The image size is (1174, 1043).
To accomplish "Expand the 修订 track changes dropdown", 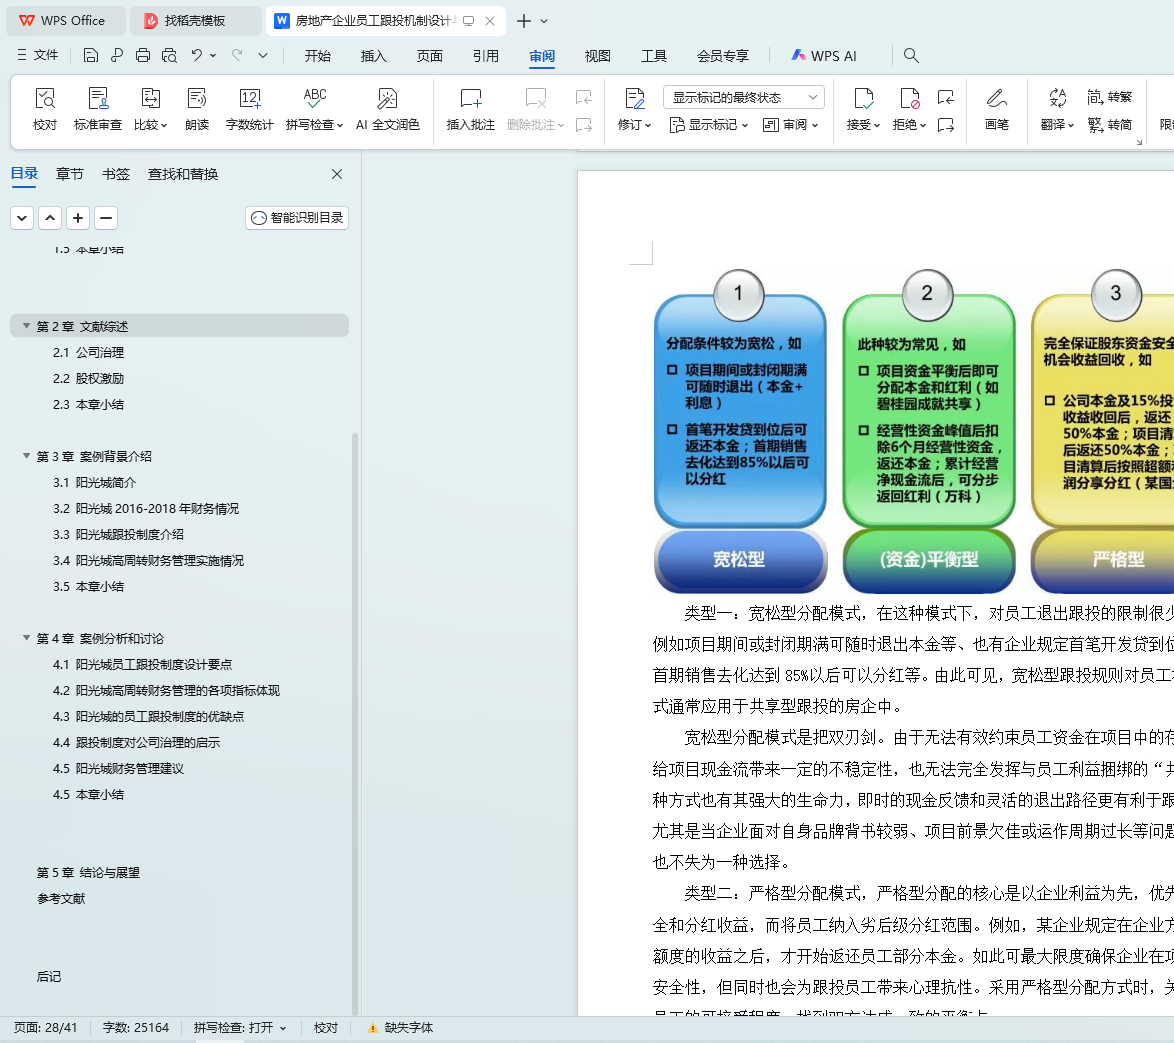I will [635, 124].
